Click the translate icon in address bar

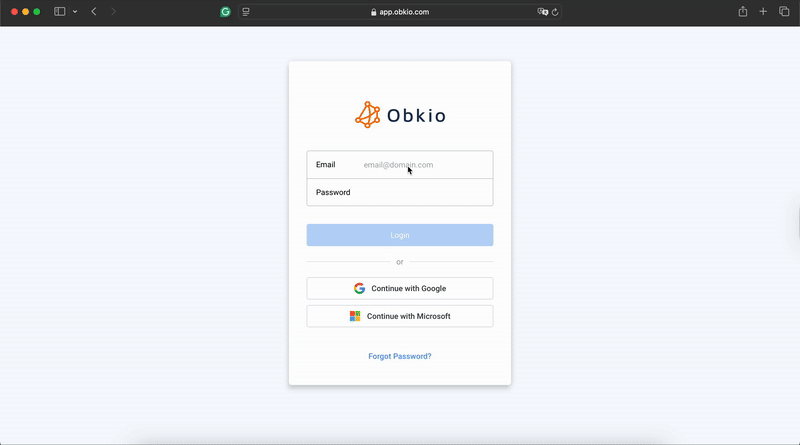pos(542,12)
